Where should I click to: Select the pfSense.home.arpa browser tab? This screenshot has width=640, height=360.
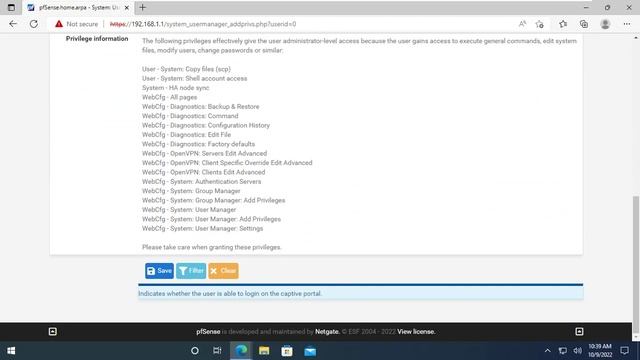78,7
